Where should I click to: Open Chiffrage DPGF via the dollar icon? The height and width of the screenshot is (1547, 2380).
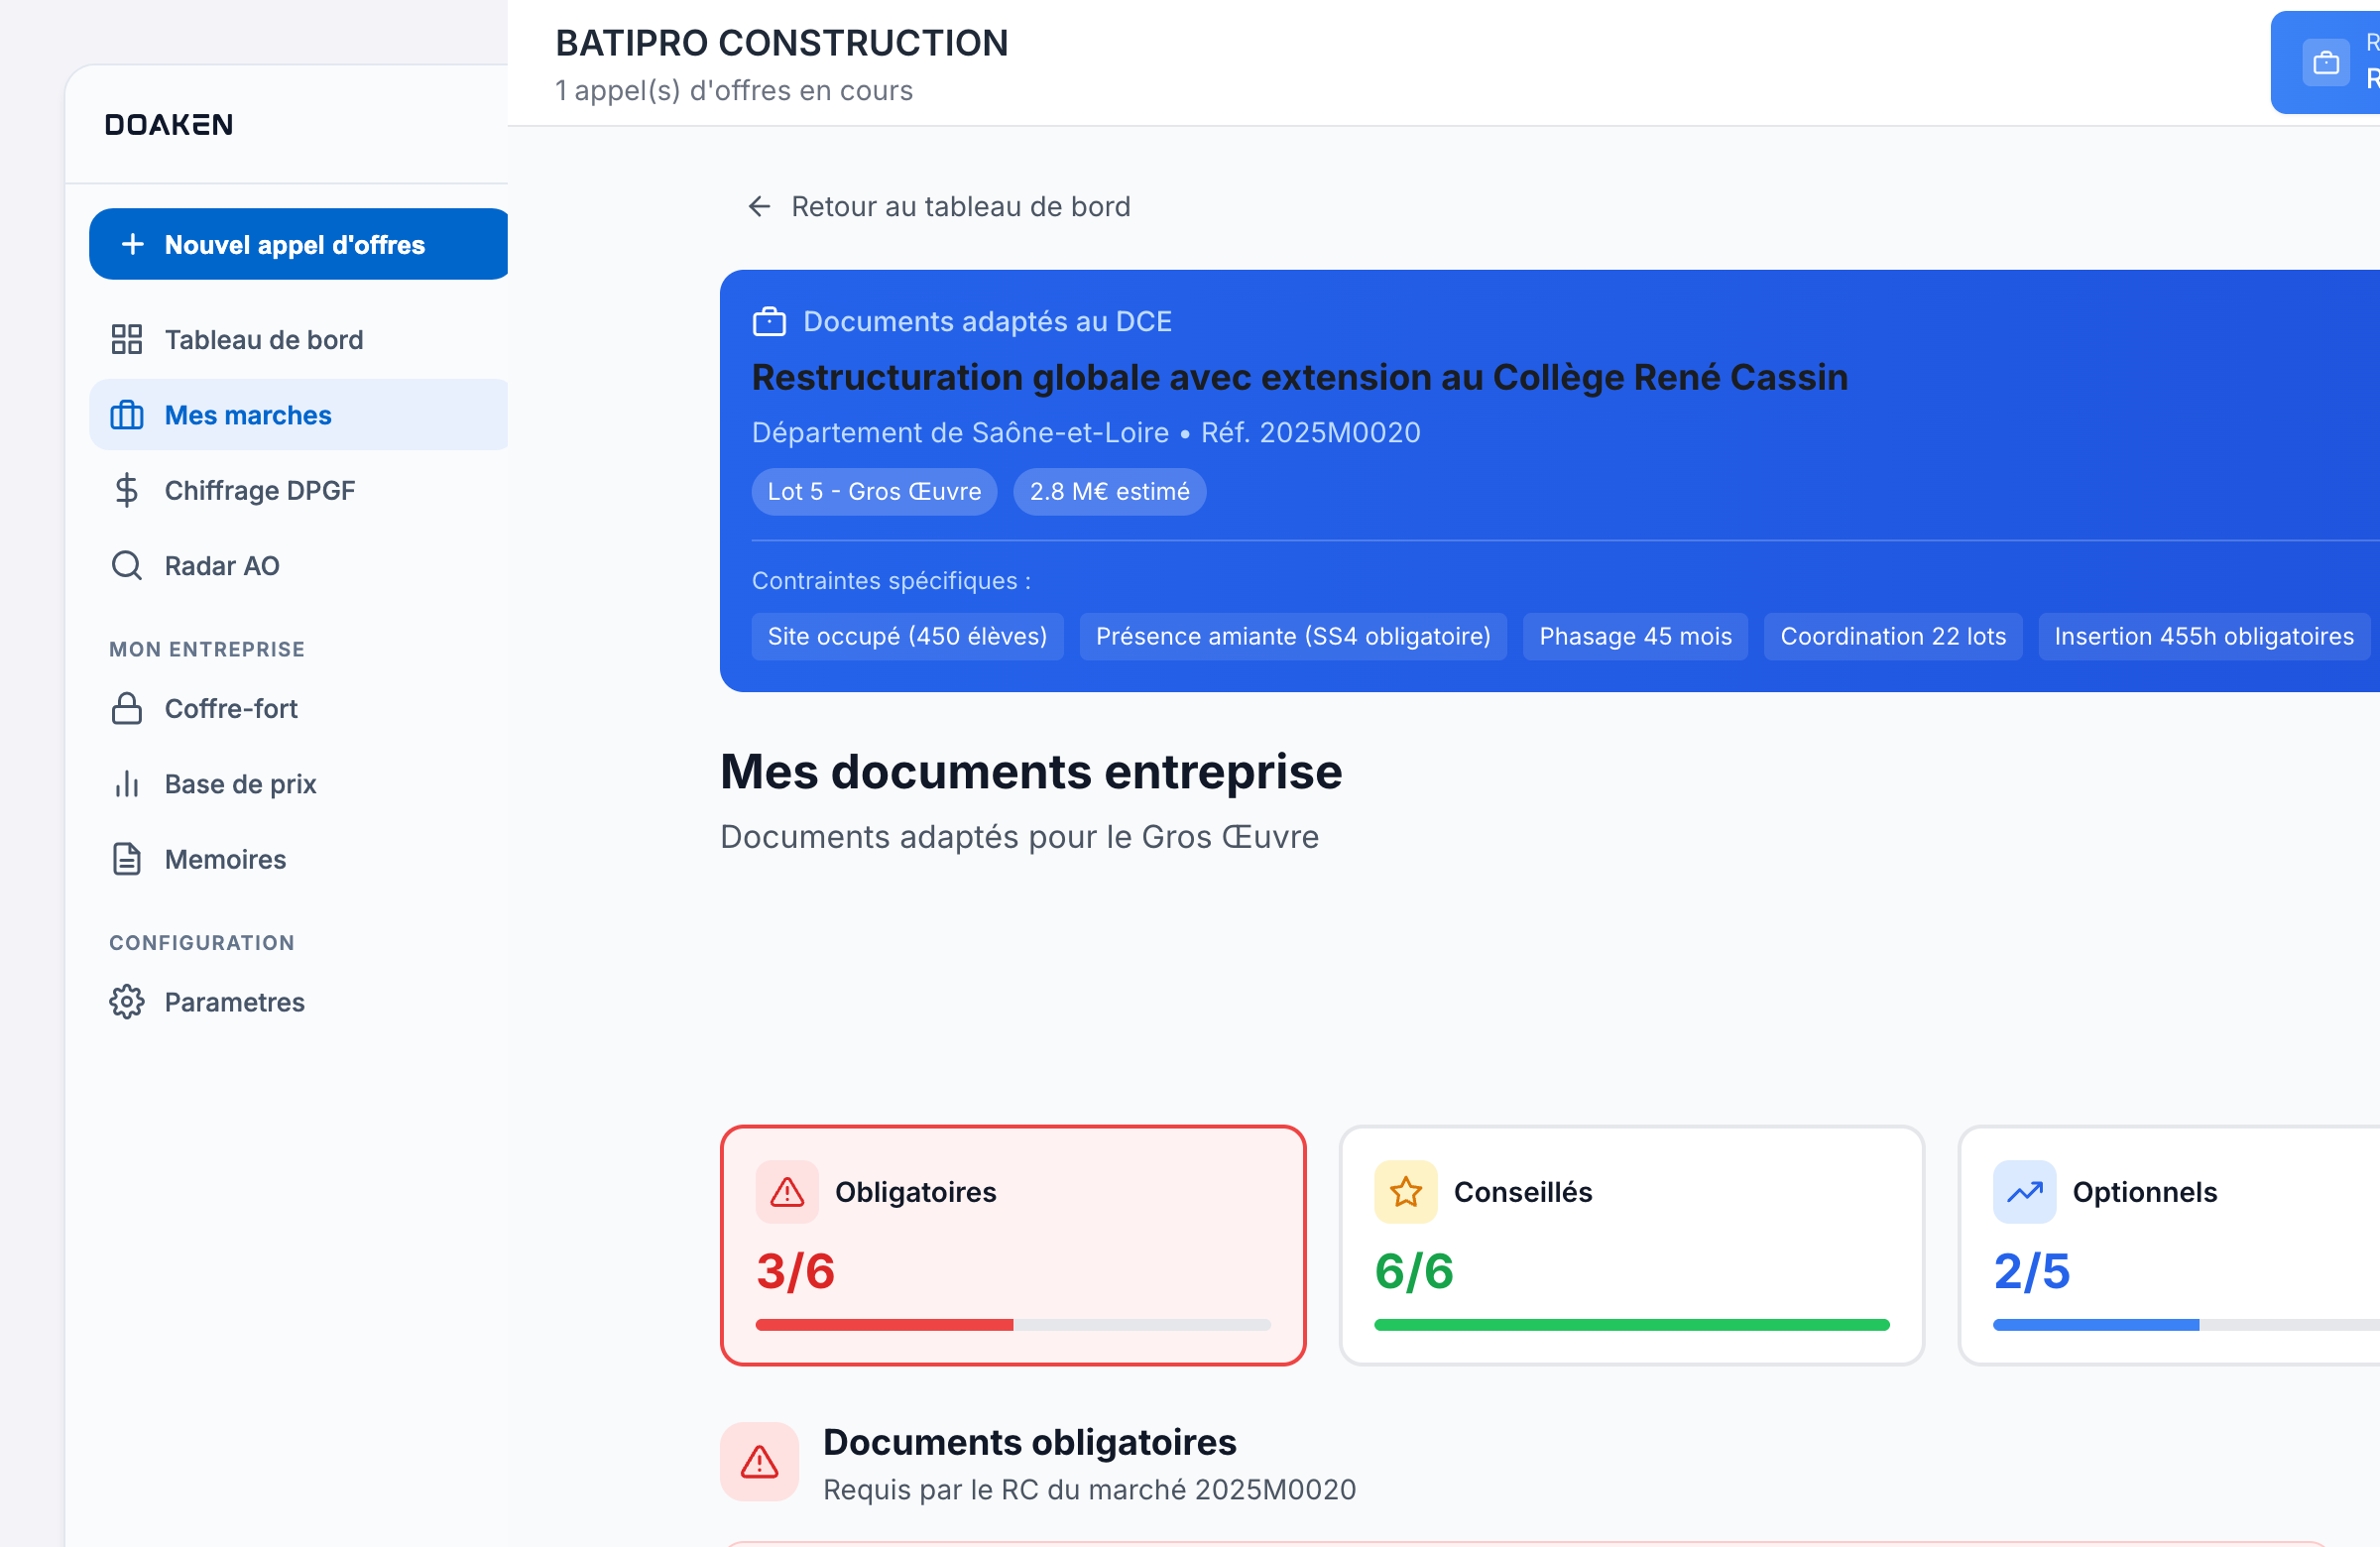point(126,490)
